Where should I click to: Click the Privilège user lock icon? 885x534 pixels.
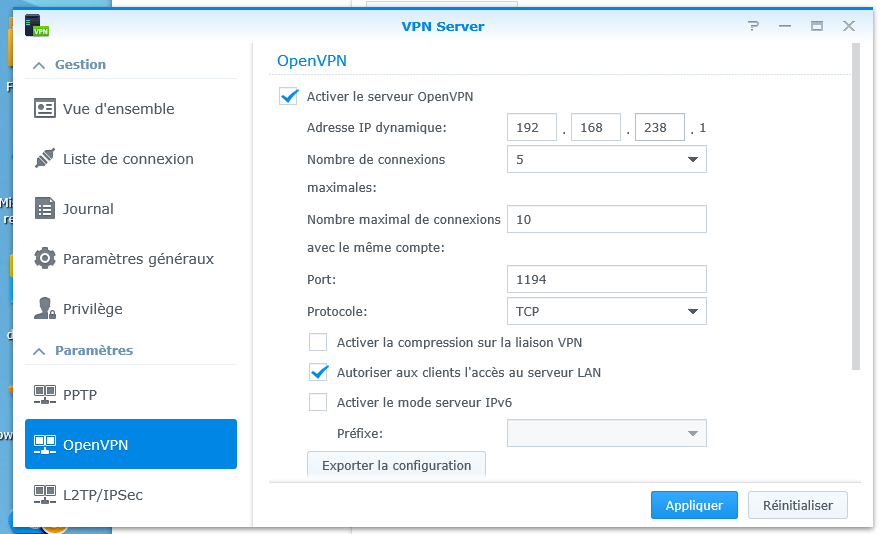click(45, 308)
